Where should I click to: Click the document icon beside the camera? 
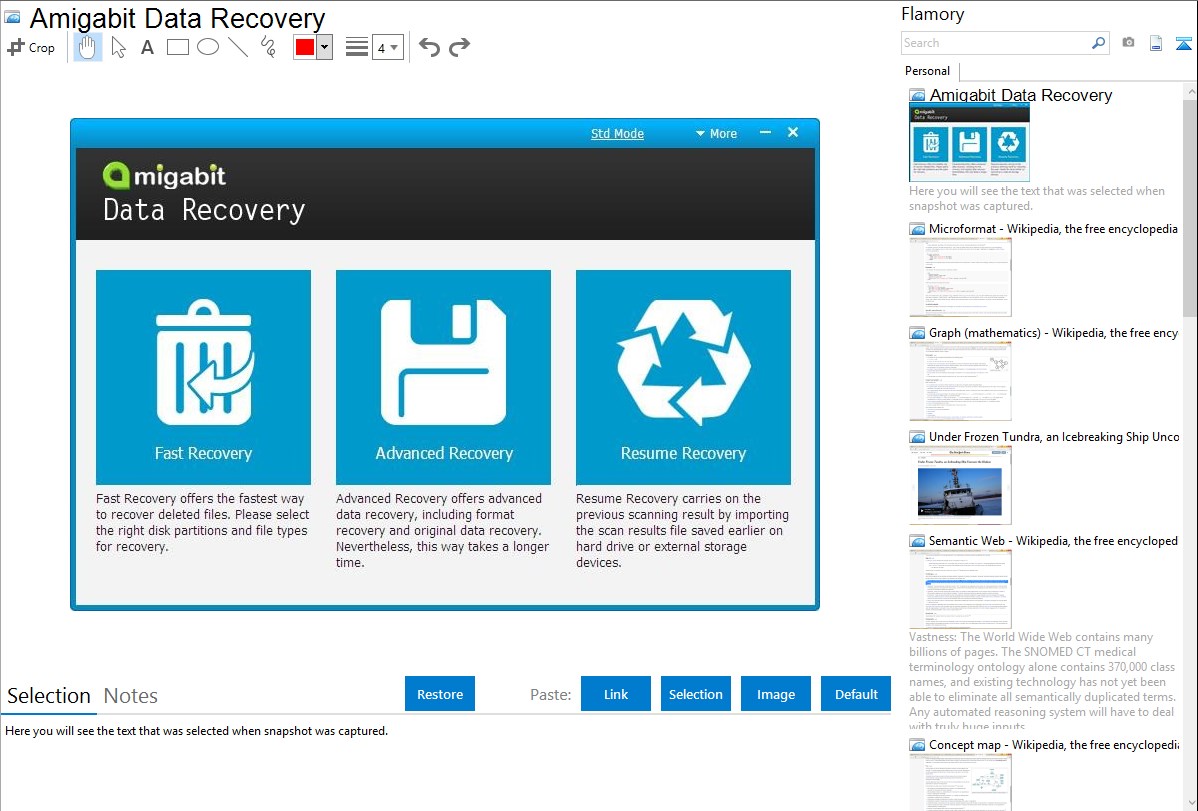(1156, 43)
